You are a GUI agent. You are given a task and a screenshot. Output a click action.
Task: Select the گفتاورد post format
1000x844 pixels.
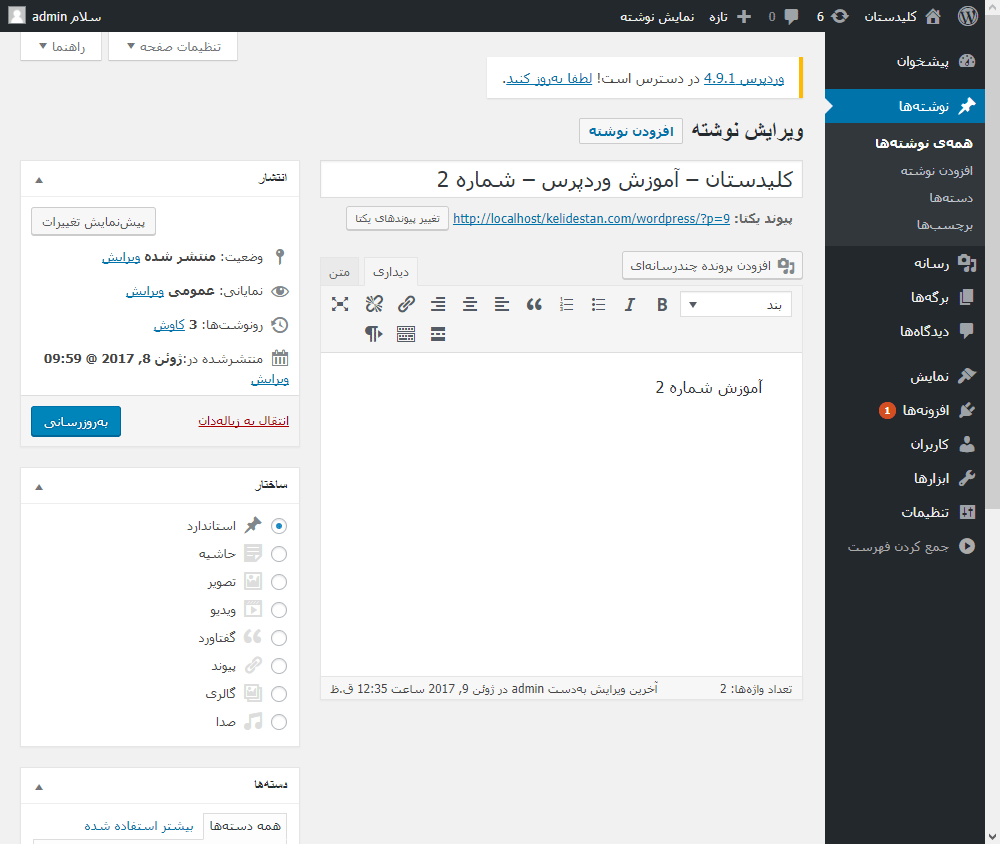(279, 638)
